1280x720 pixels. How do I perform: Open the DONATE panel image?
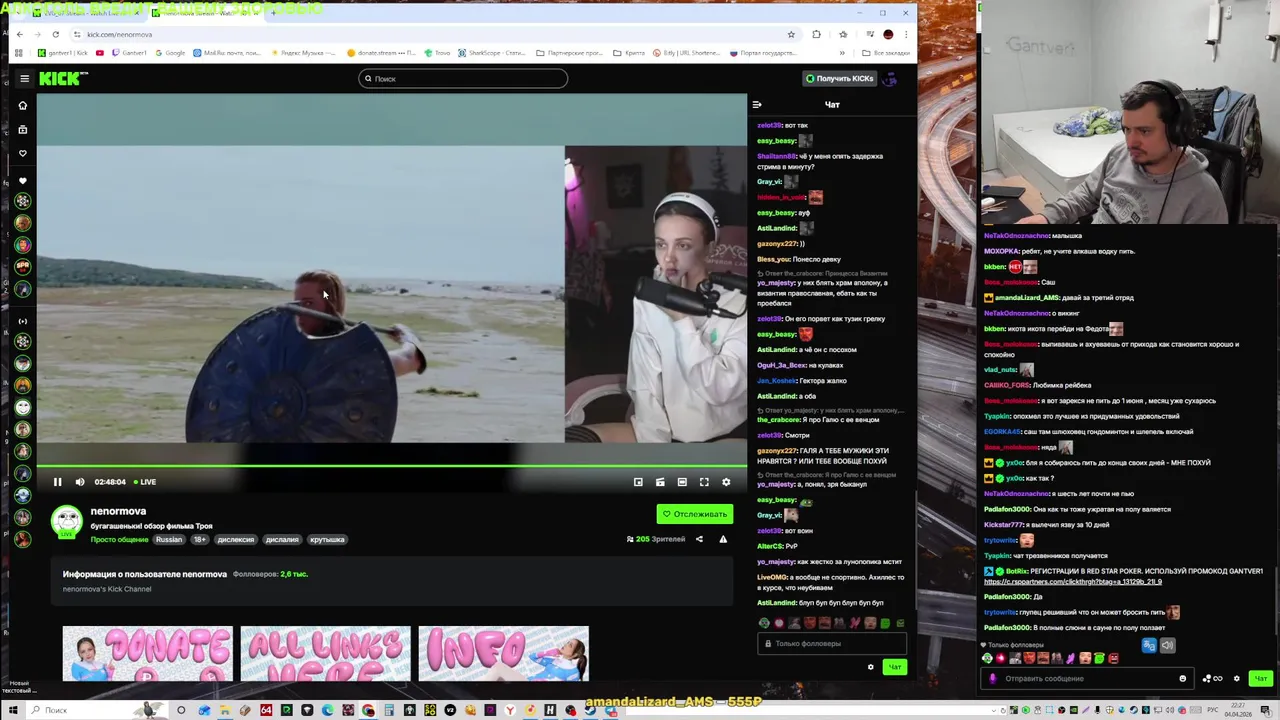[x=148, y=654]
